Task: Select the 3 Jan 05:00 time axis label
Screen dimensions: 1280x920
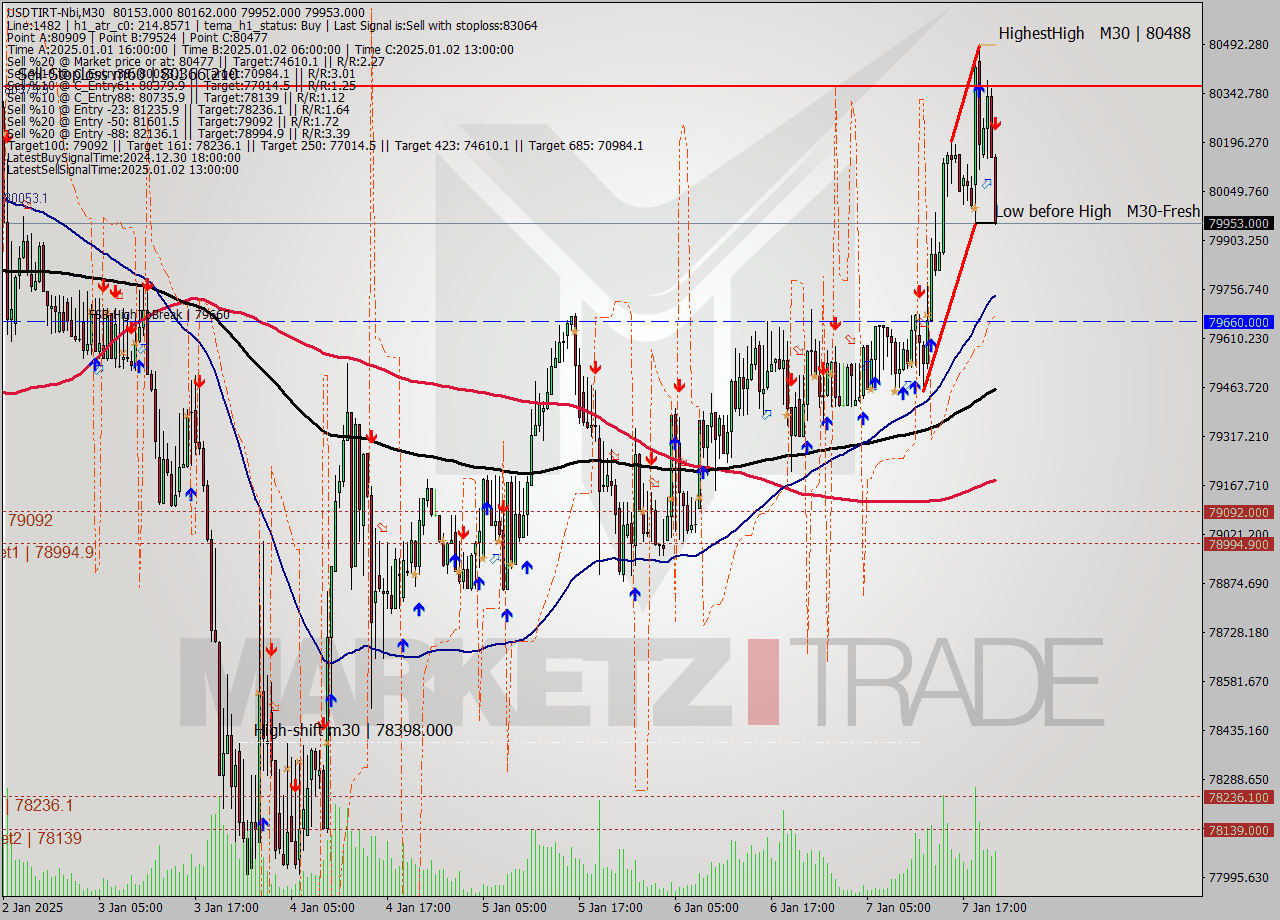Action: click(129, 908)
